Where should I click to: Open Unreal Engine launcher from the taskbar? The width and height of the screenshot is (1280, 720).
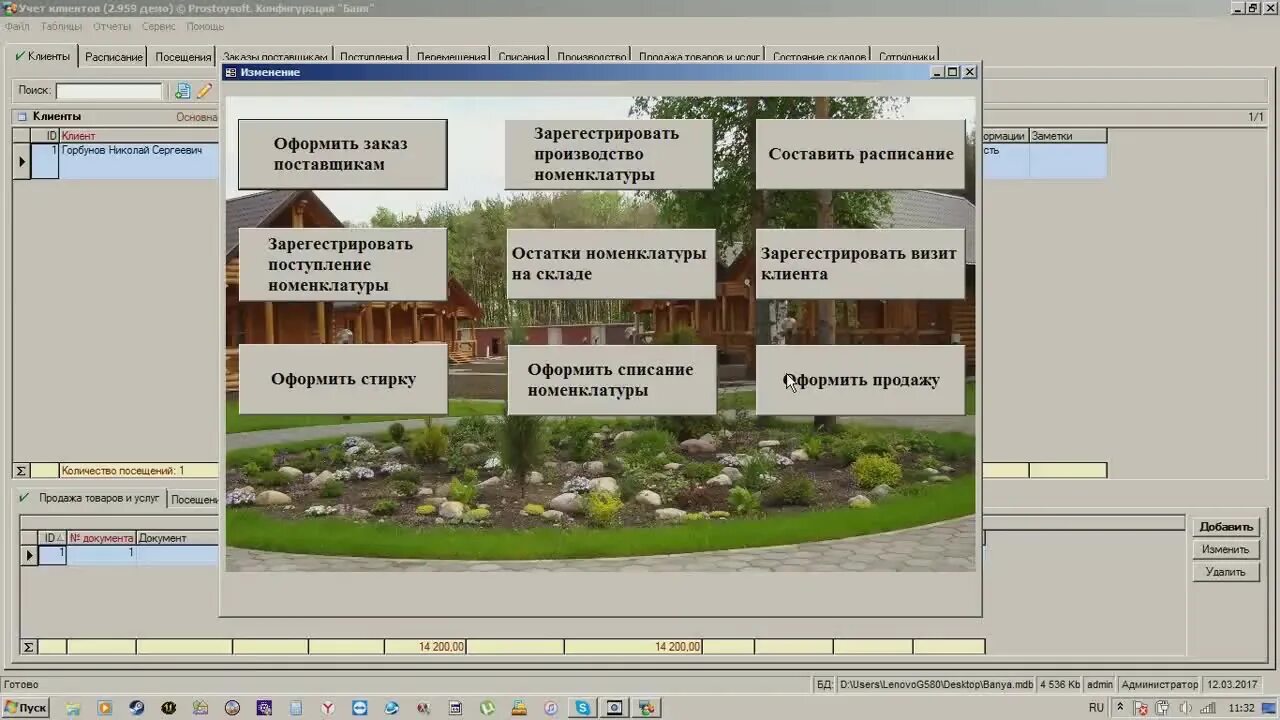click(x=169, y=708)
